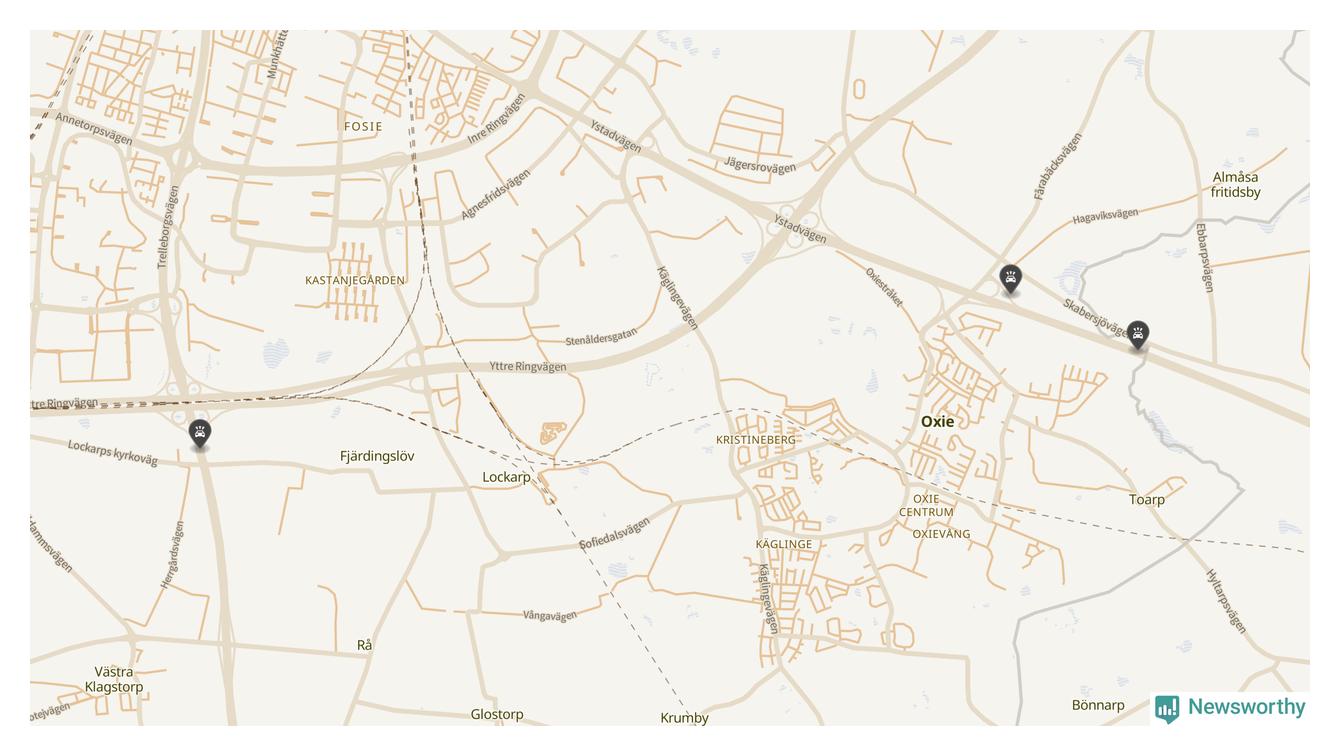Click the Almåsa fritidsby label
The image size is (1340, 756).
point(1236,185)
